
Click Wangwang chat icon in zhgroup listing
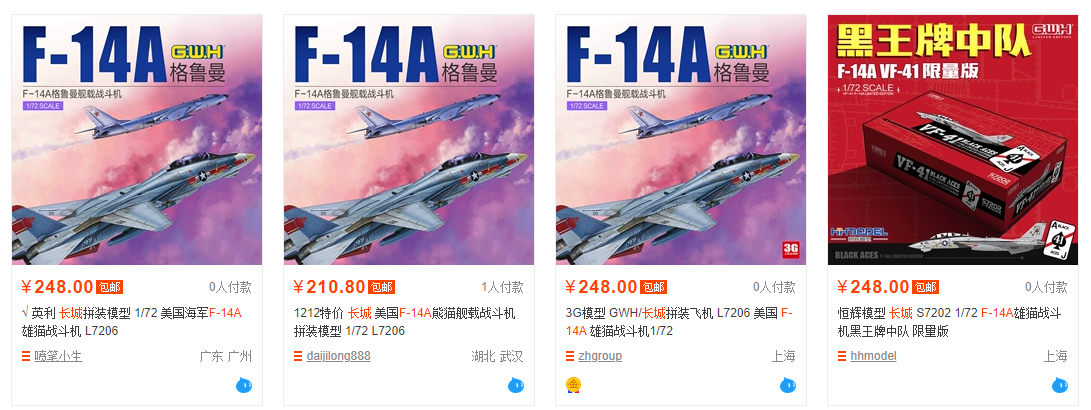(x=788, y=385)
